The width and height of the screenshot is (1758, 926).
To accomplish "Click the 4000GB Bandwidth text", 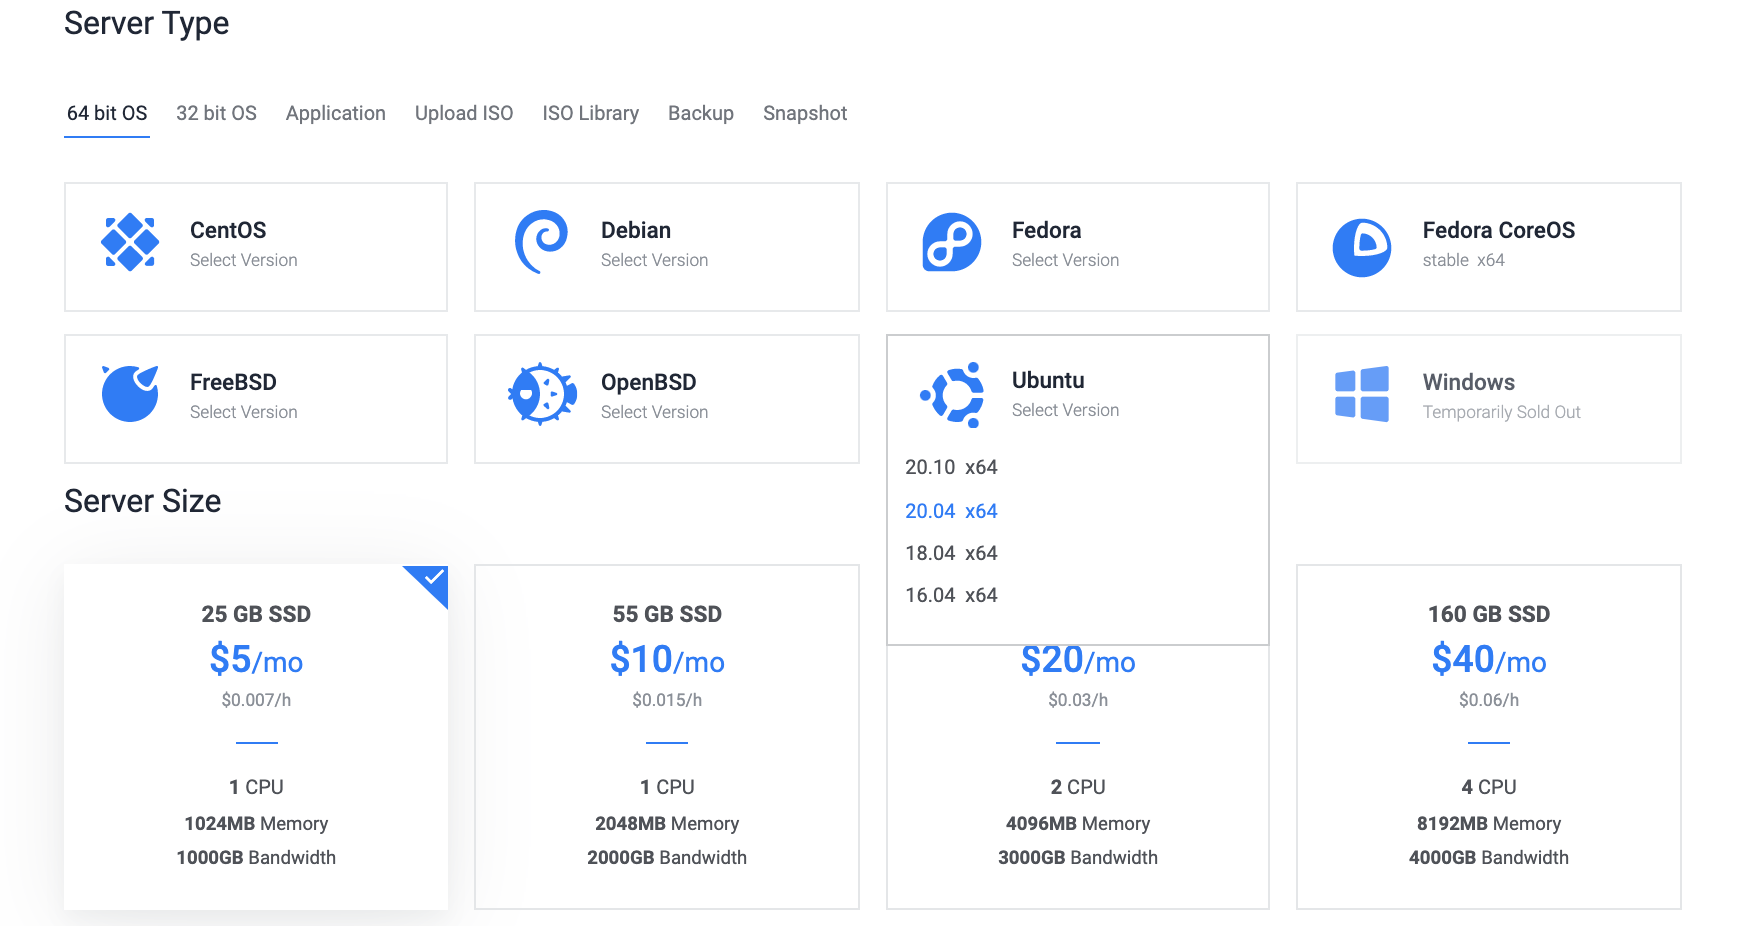I will click(x=1489, y=858).
